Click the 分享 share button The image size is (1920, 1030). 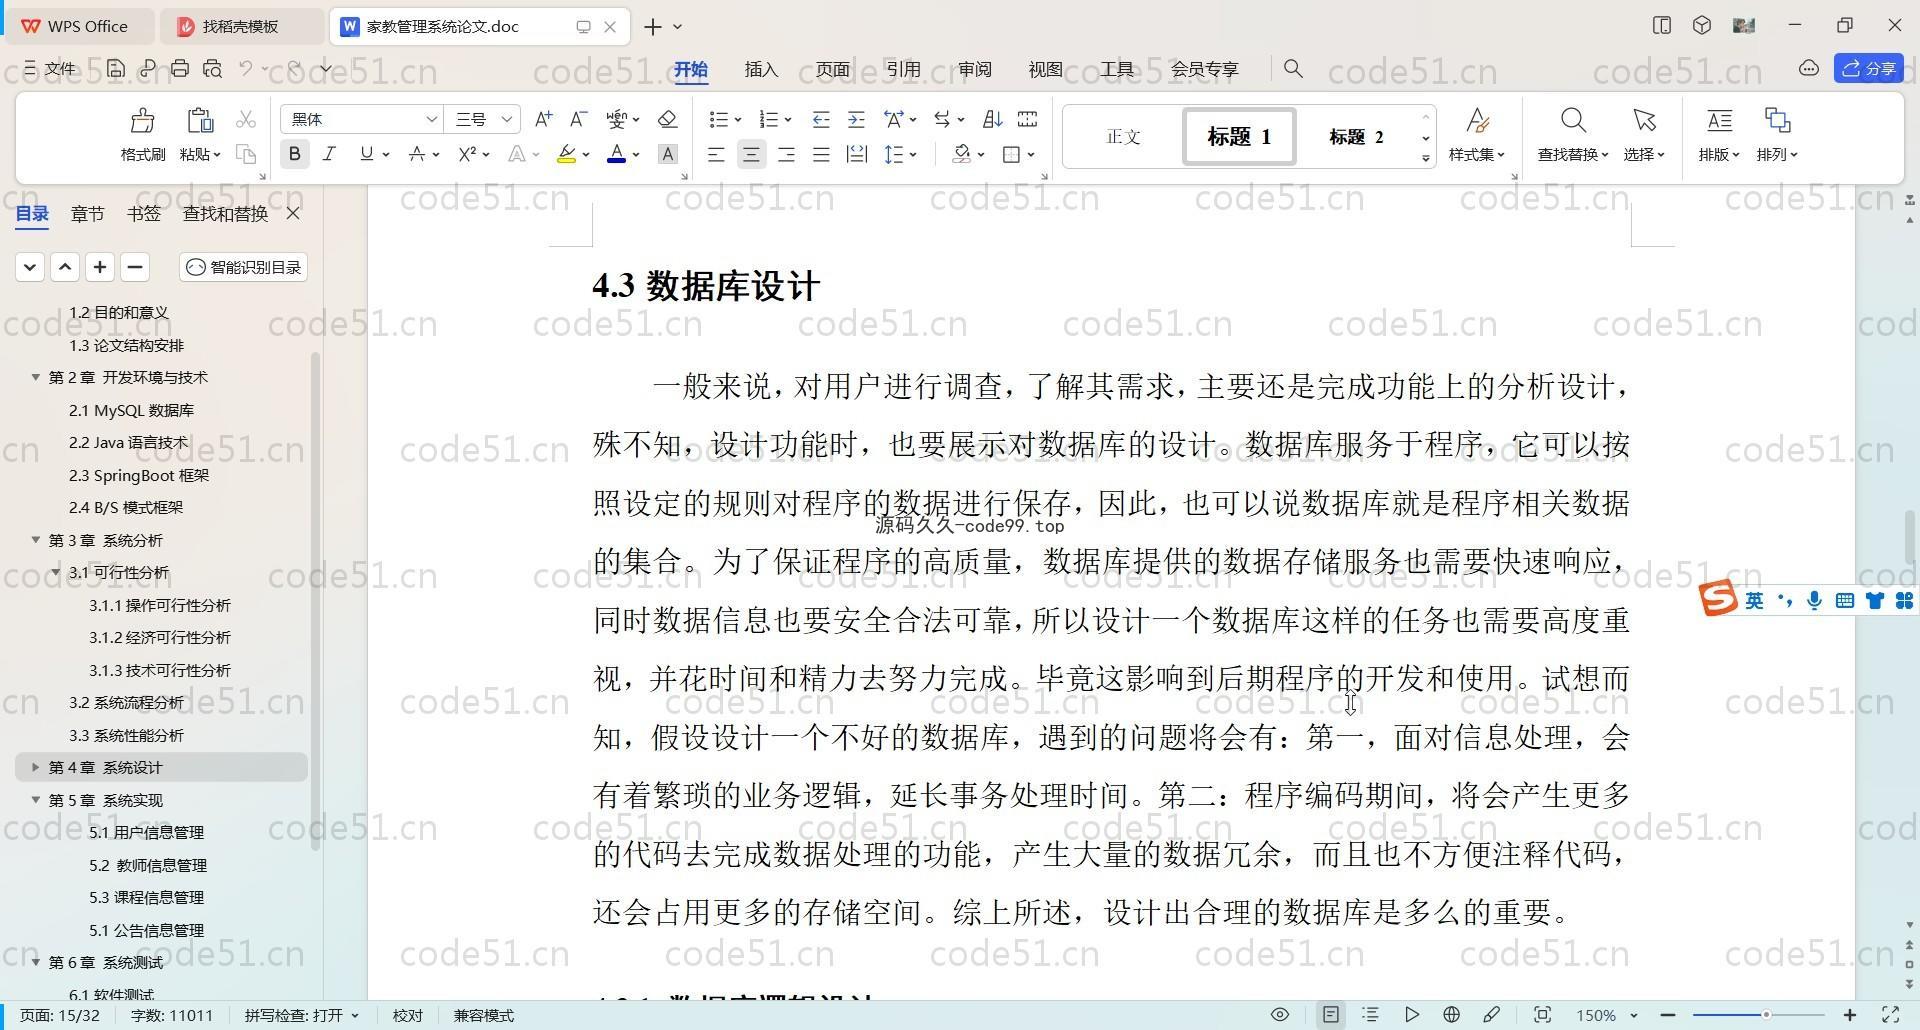click(x=1869, y=68)
